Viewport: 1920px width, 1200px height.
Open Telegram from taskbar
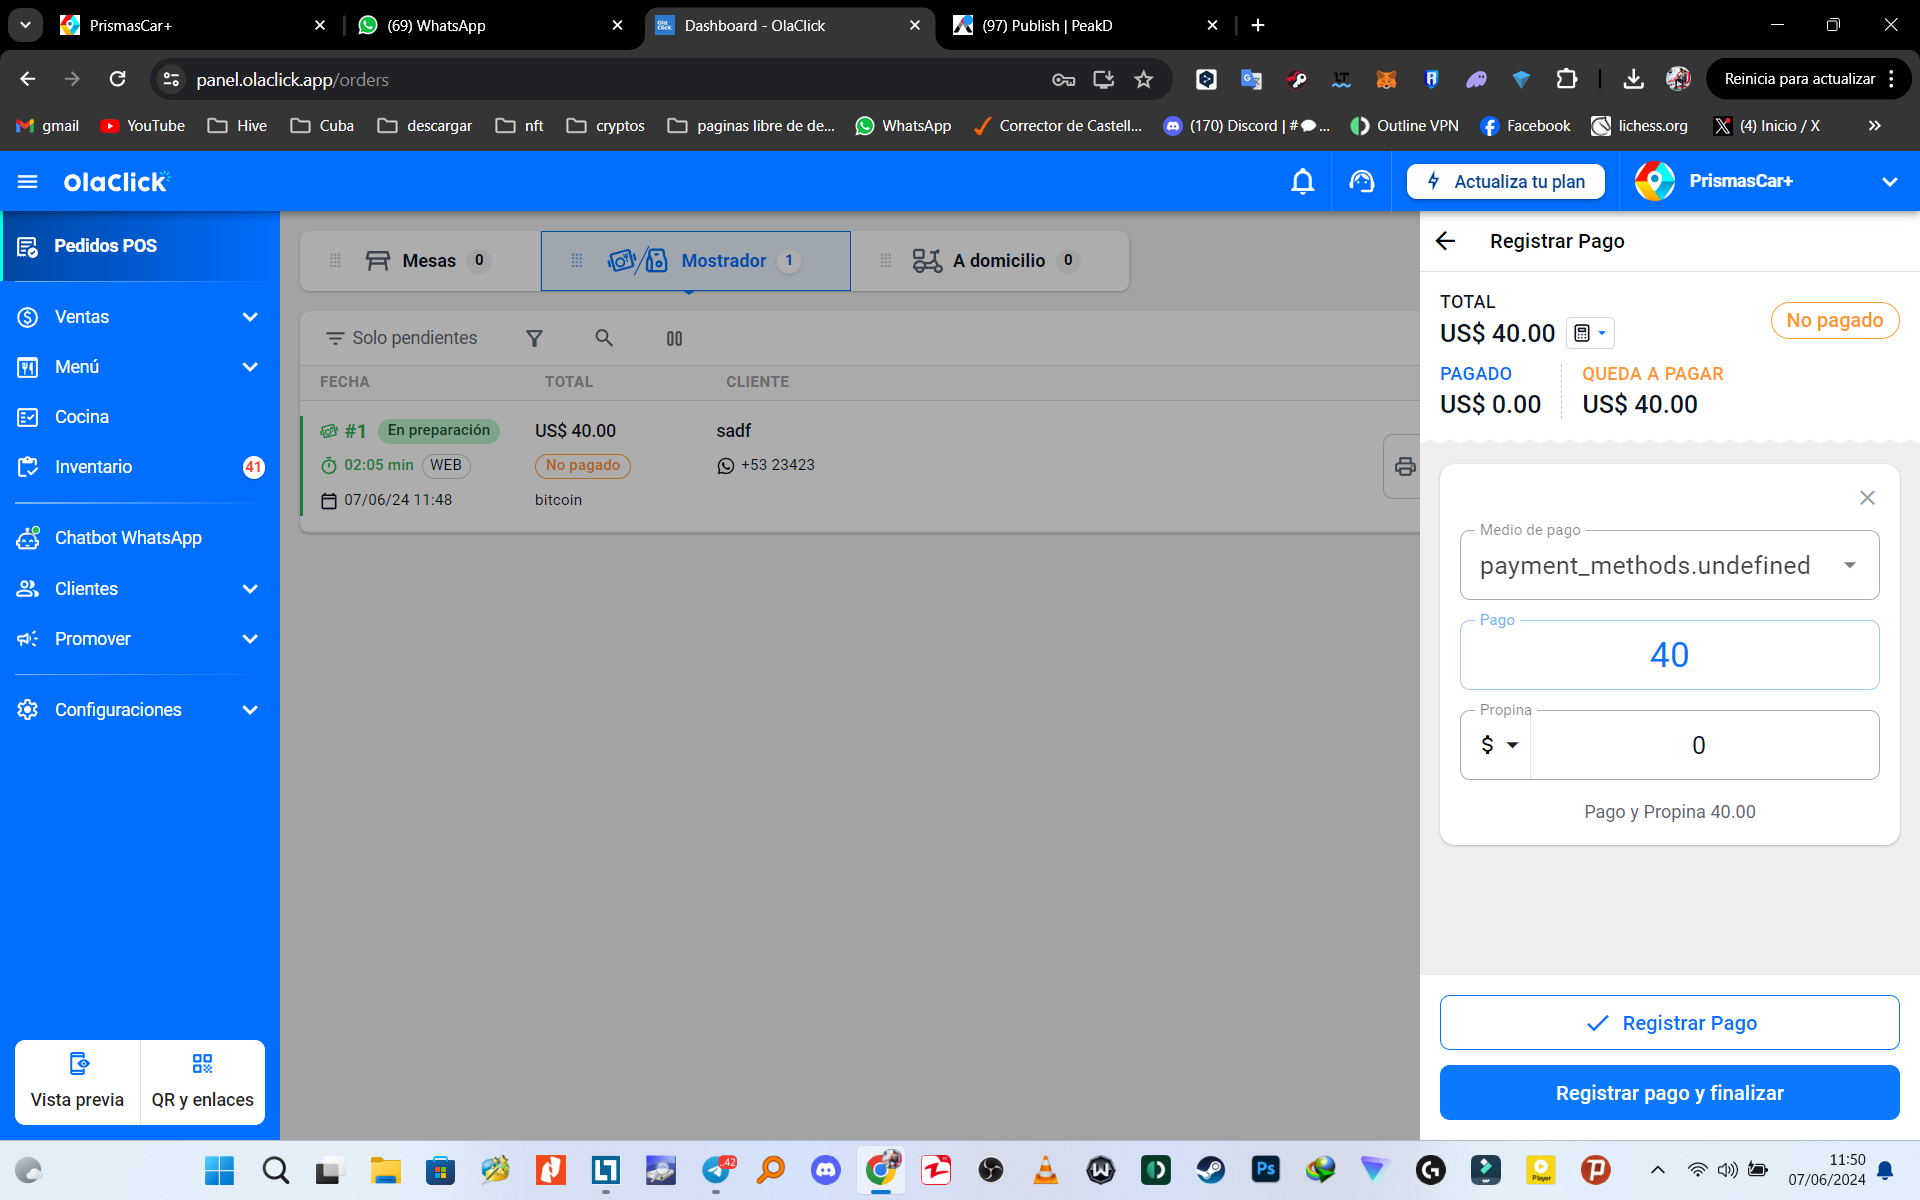click(717, 1170)
